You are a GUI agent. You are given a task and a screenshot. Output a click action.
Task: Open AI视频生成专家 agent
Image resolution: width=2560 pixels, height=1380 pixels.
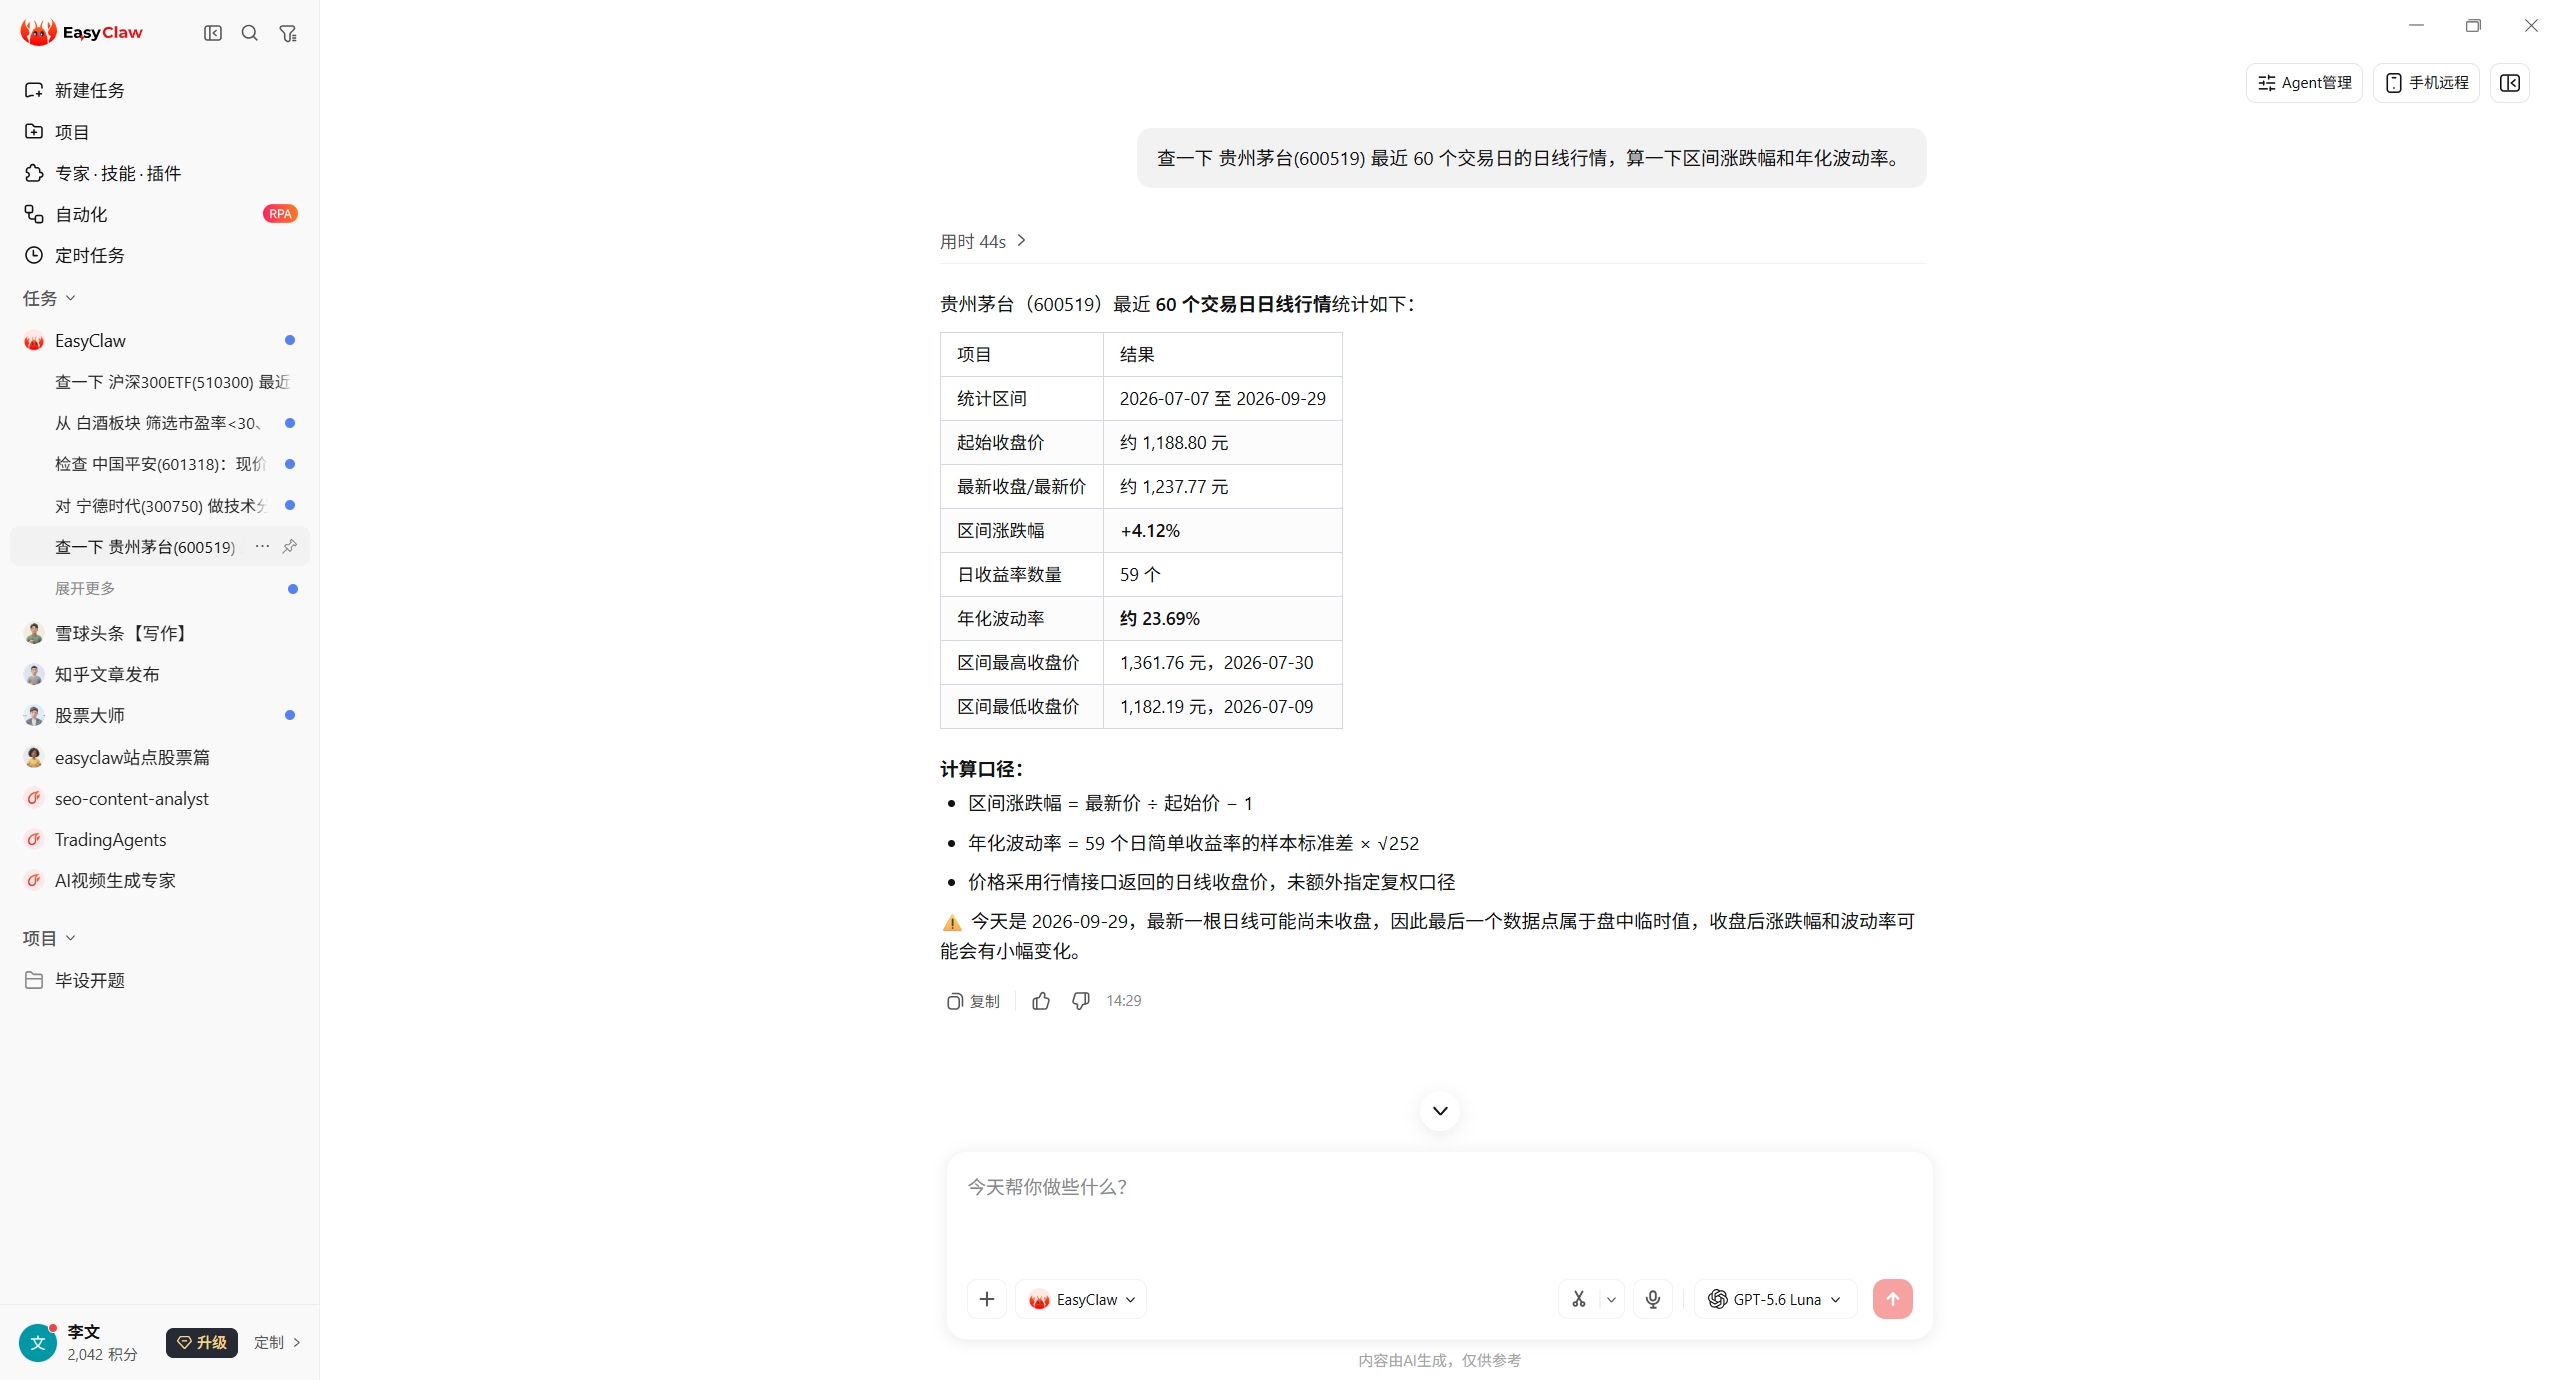coord(160,880)
